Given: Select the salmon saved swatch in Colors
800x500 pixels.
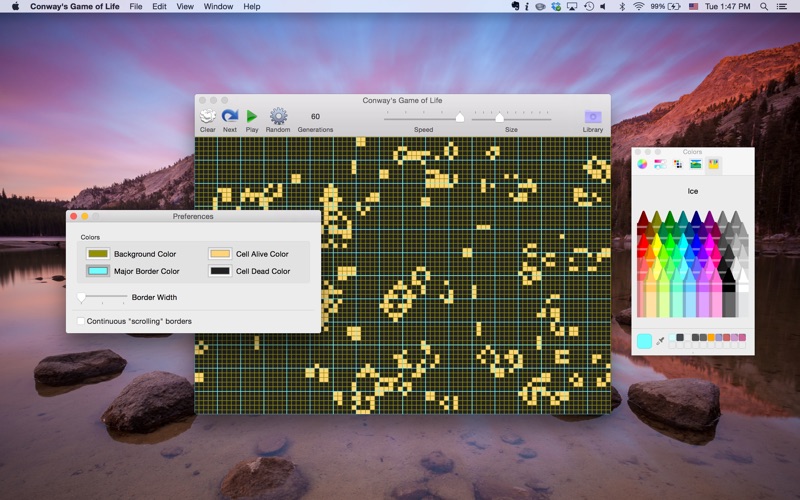Looking at the screenshot, I should pyautogui.click(x=727, y=338).
